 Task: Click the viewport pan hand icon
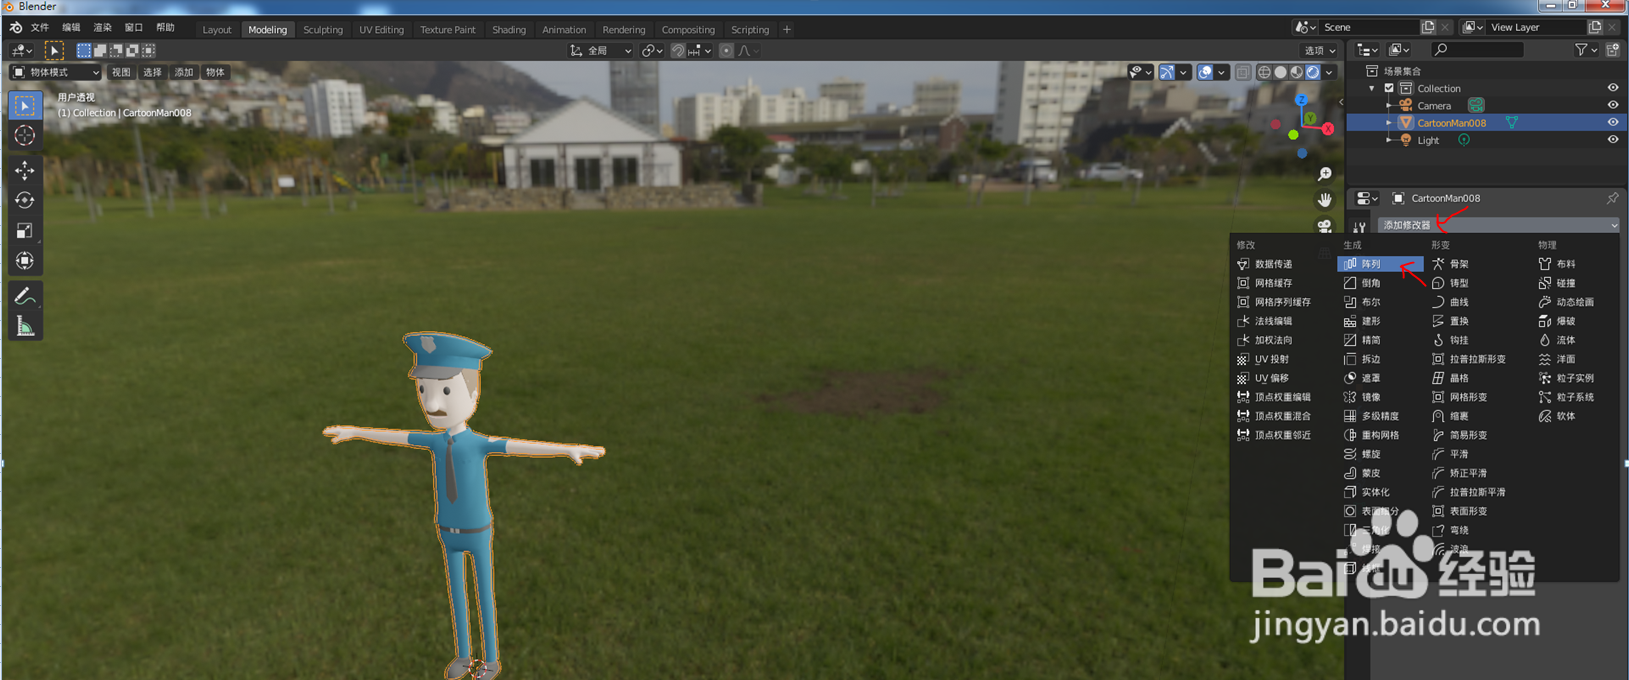[1325, 200]
